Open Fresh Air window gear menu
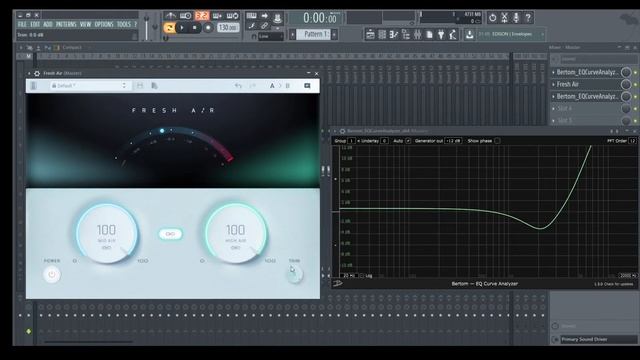Viewport: 640px width, 360px height. 37,73
